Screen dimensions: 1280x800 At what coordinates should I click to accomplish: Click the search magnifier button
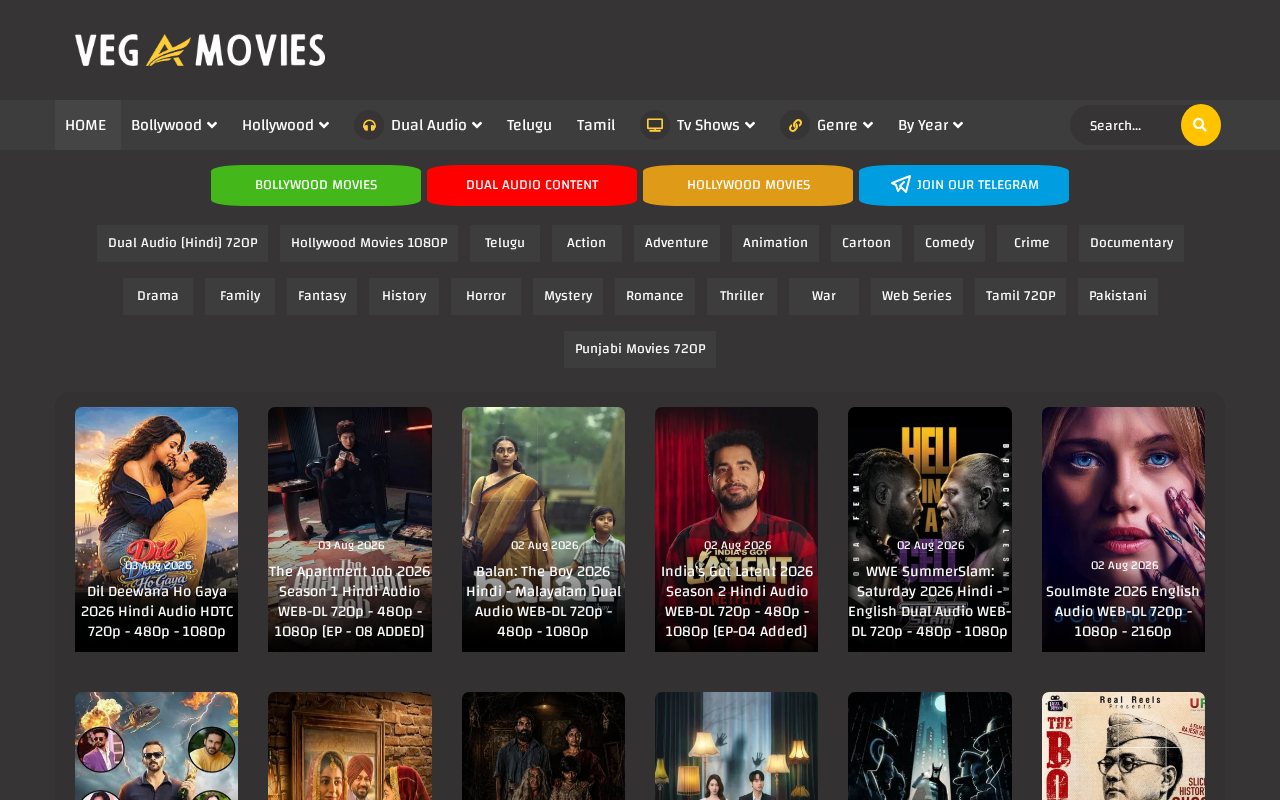[1201, 125]
